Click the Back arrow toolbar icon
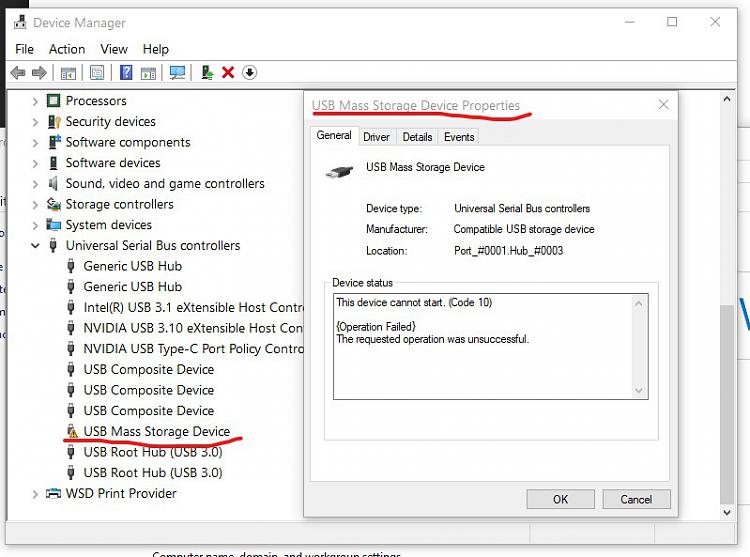 click(18, 73)
